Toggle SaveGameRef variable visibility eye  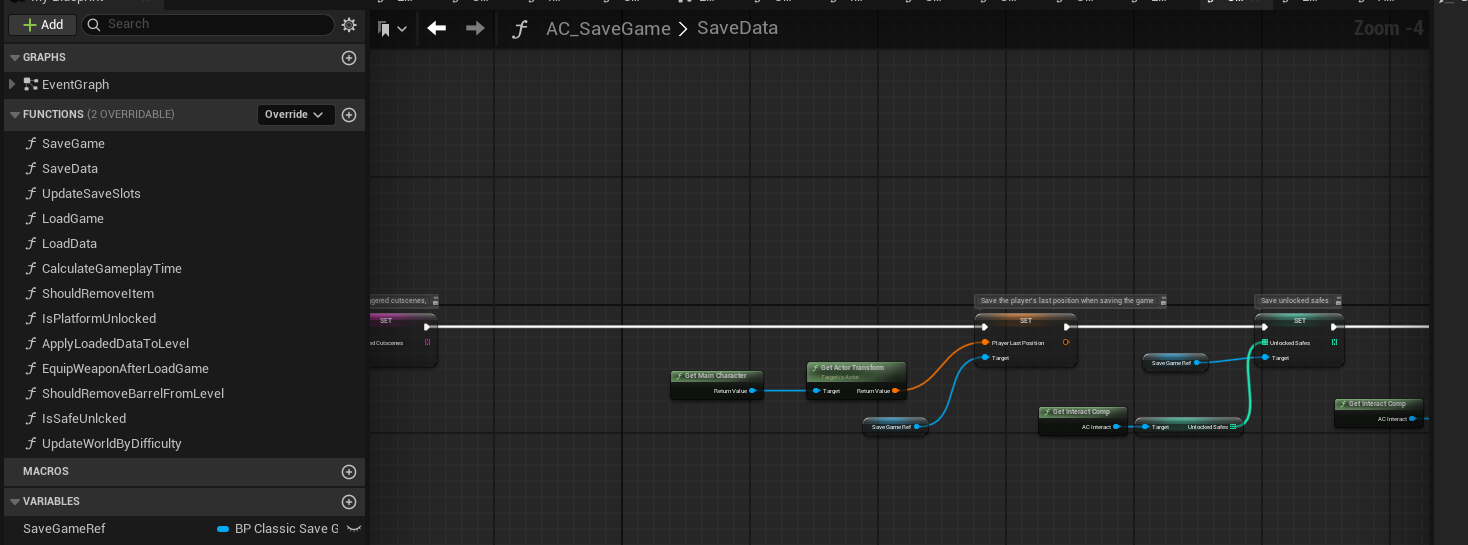click(x=353, y=529)
